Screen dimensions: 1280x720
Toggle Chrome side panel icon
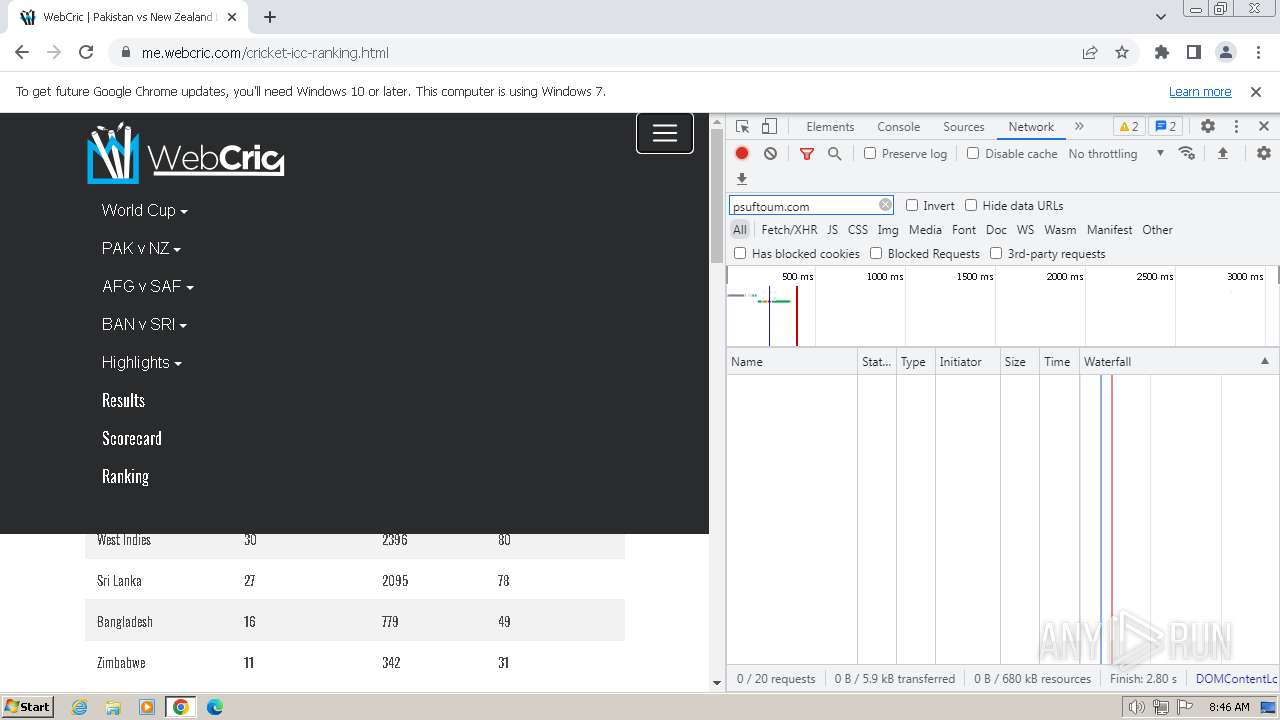tap(1193, 53)
